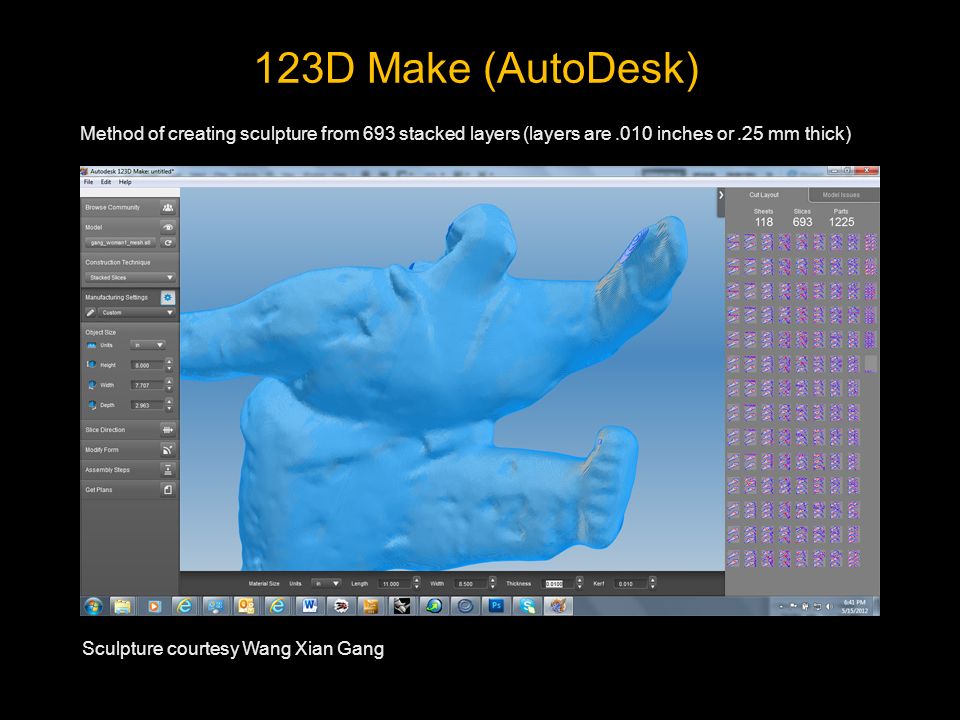Open Manufacturing Settings gear icon
The width and height of the screenshot is (960, 720).
[x=167, y=298]
